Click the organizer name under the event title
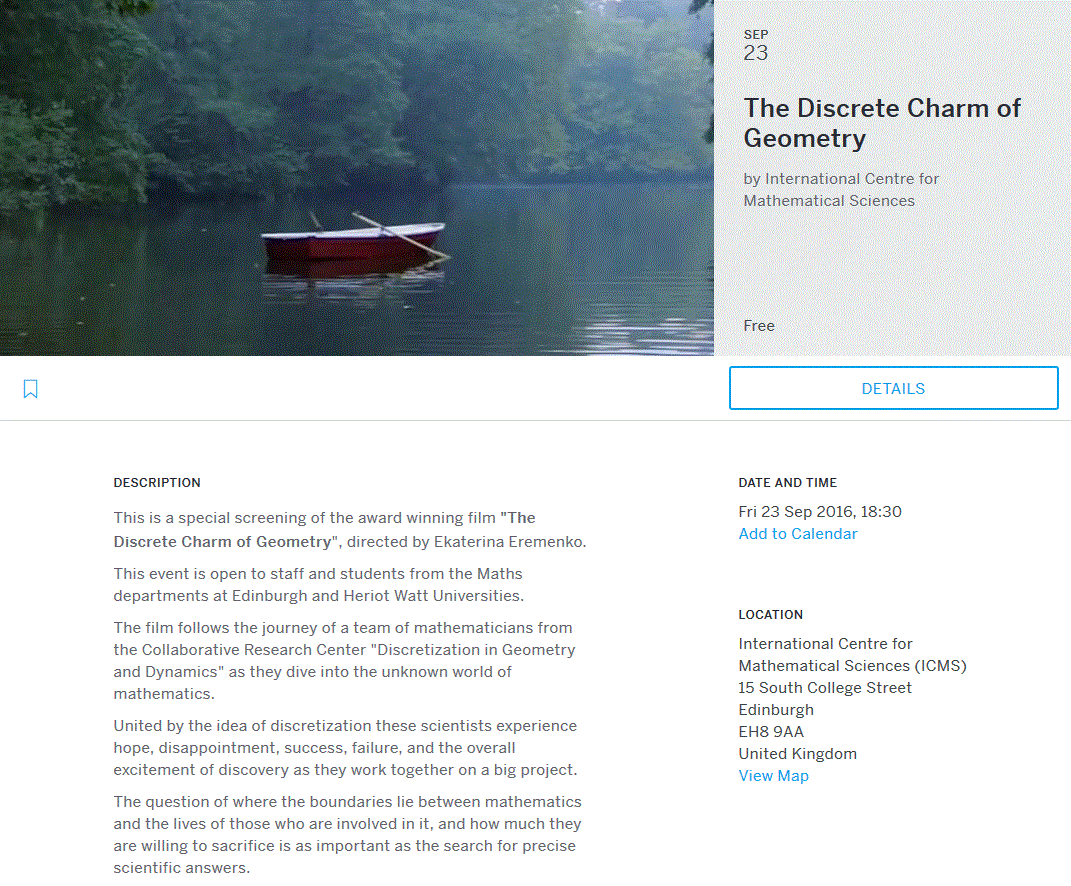 (841, 190)
